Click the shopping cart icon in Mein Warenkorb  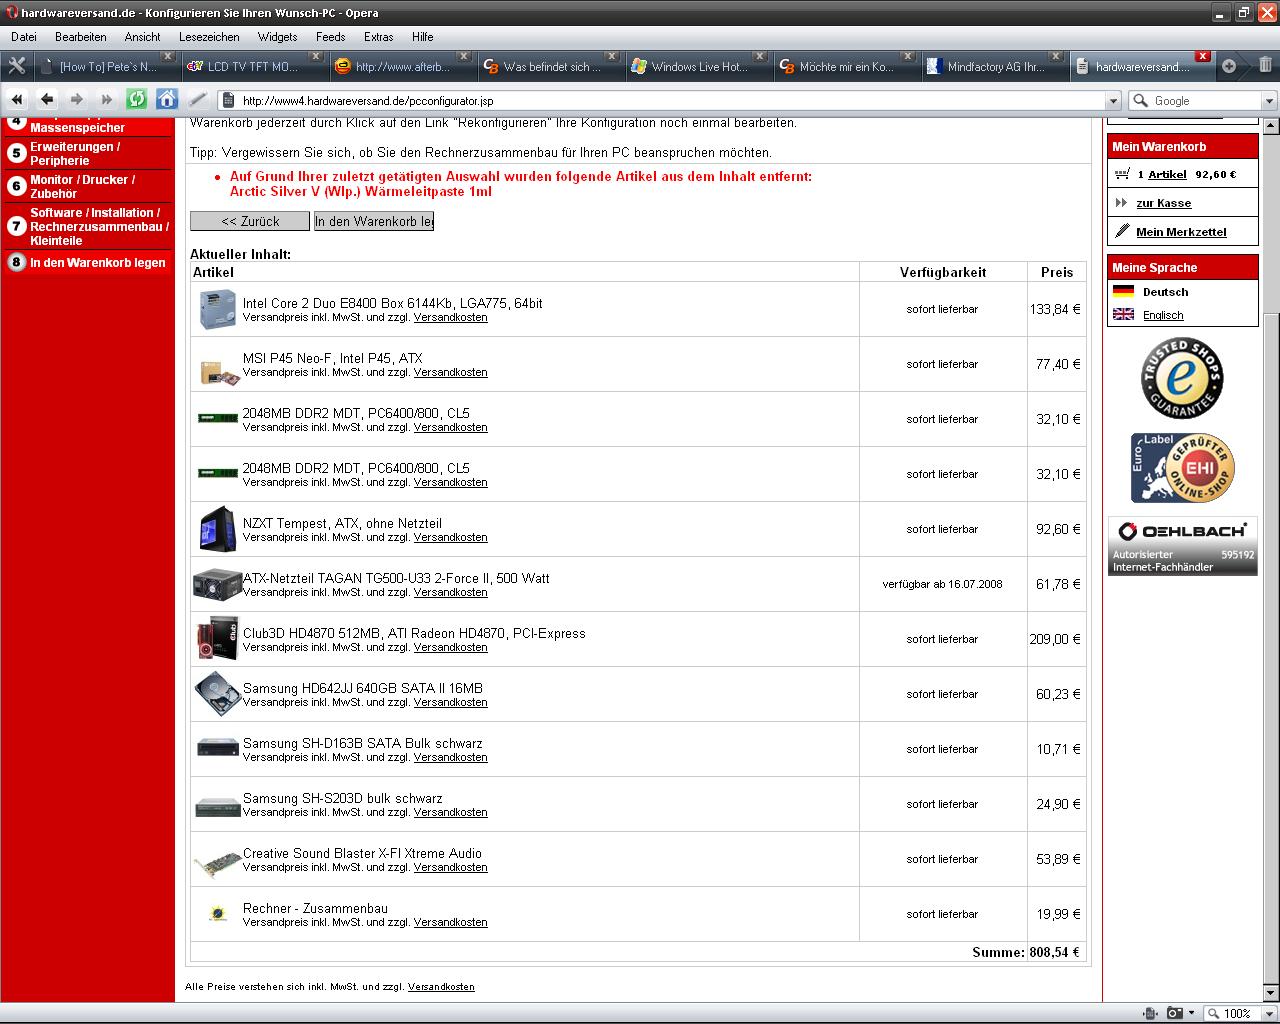click(x=1122, y=174)
